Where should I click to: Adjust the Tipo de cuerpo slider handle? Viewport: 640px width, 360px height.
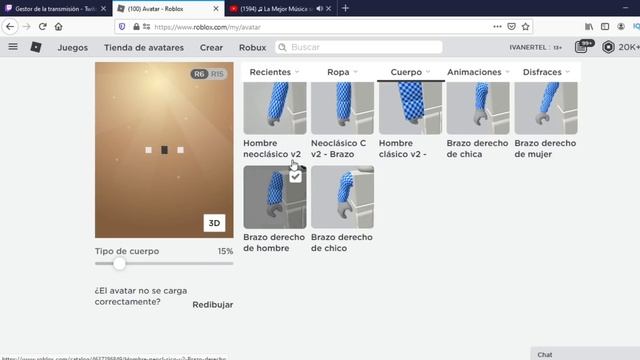pos(119,264)
